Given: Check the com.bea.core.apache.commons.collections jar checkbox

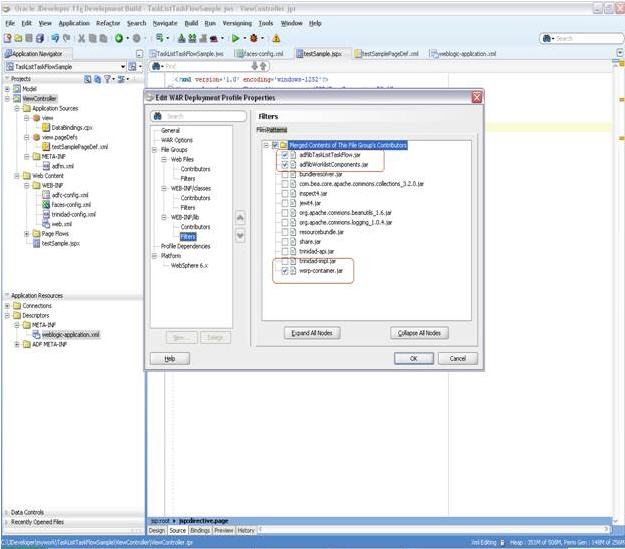Looking at the screenshot, I should 285,184.
